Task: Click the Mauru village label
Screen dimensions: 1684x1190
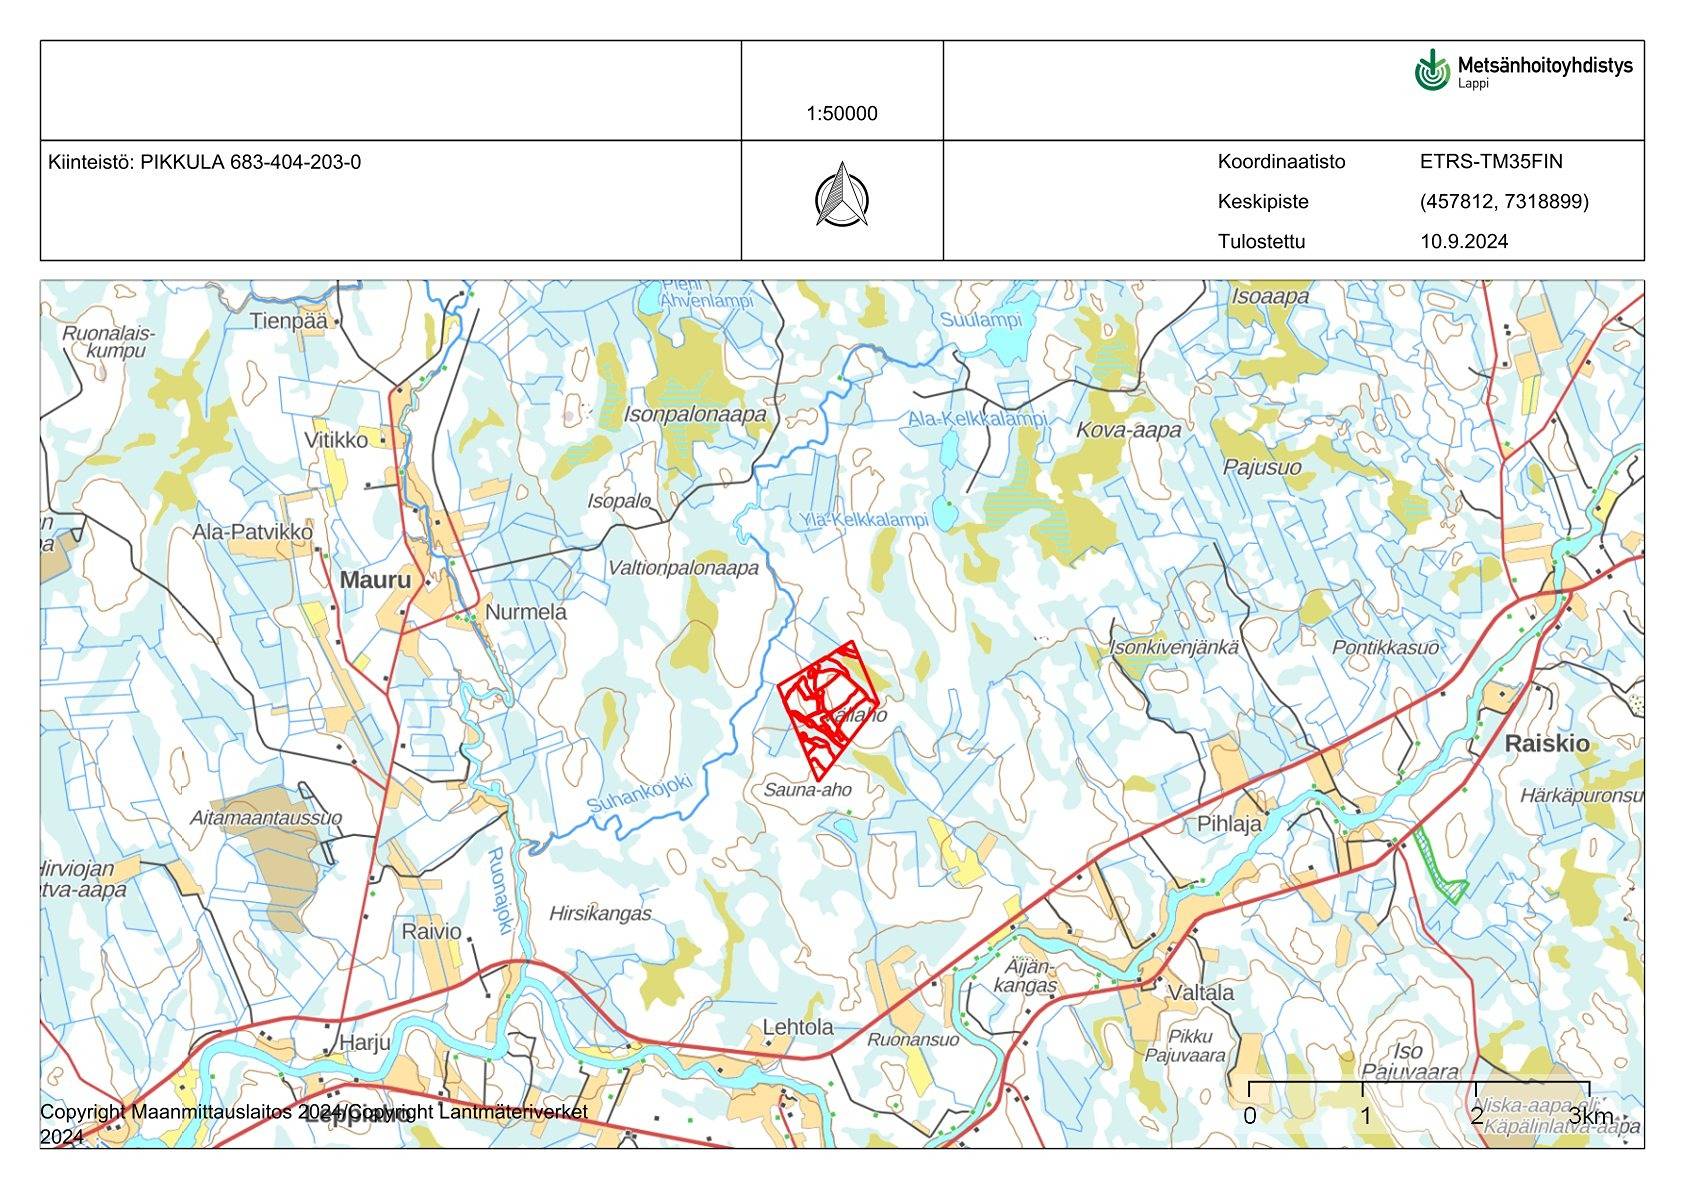Action: coord(375,580)
